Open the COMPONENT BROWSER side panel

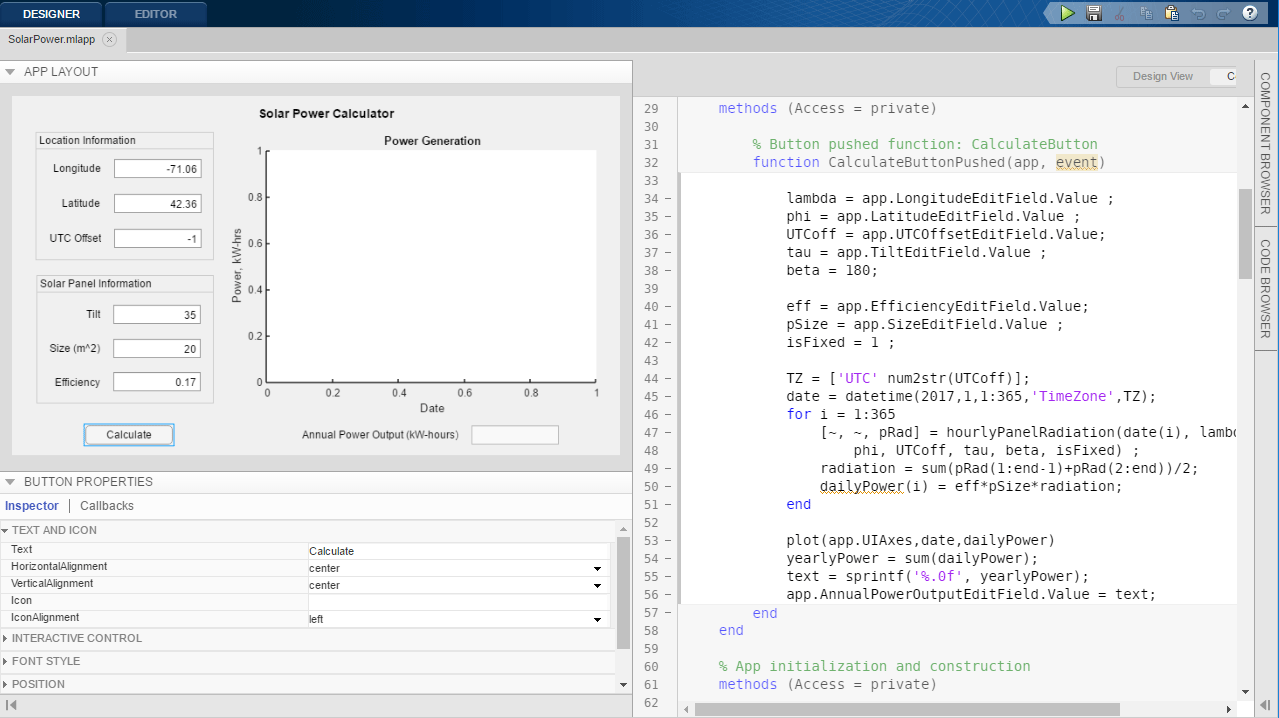[x=1265, y=143]
